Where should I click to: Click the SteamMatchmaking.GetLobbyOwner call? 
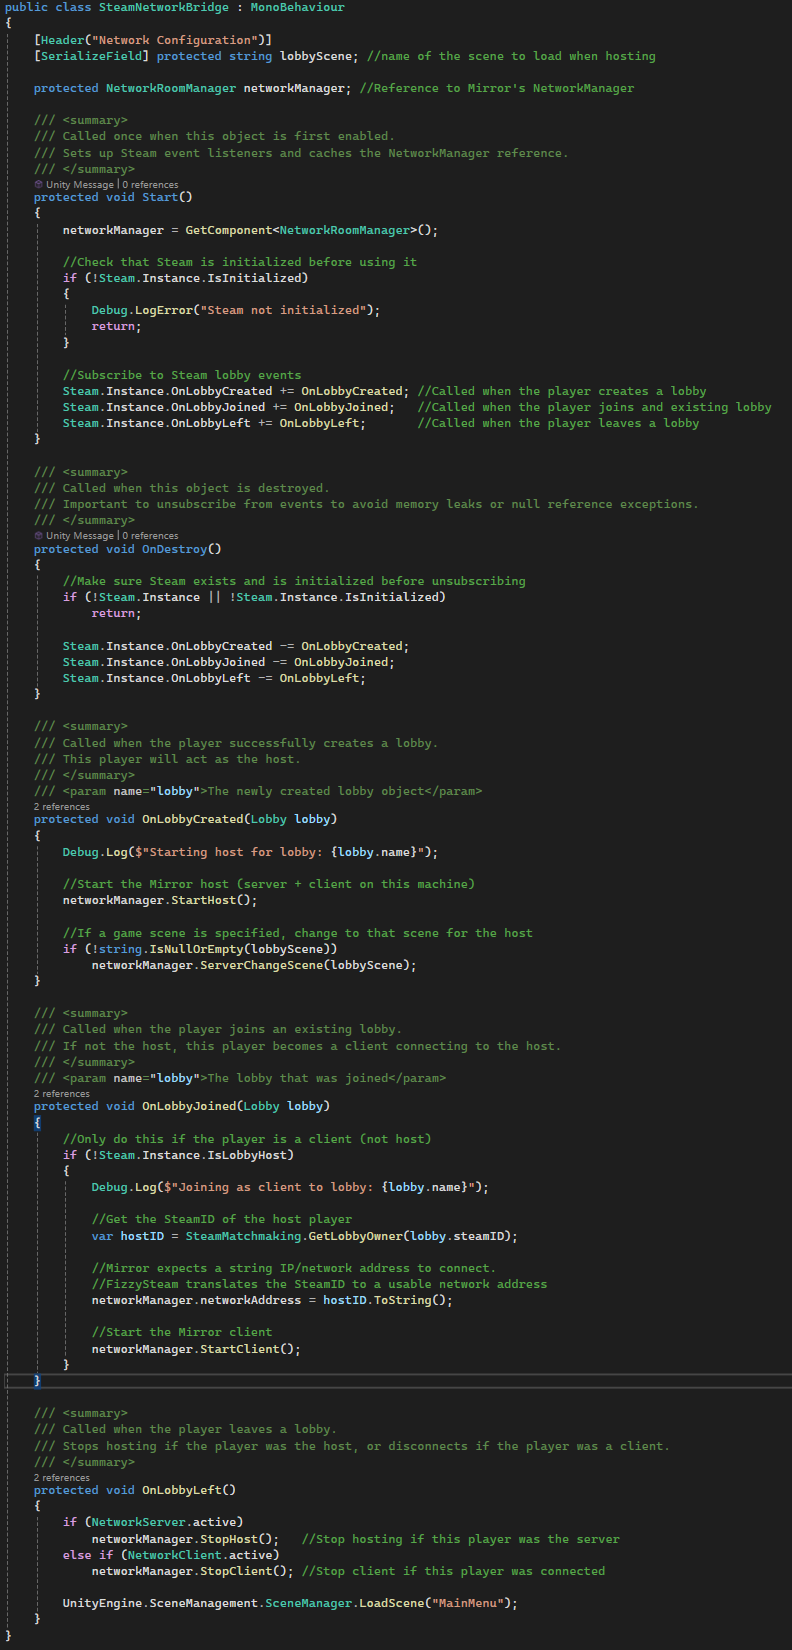coord(352,1236)
